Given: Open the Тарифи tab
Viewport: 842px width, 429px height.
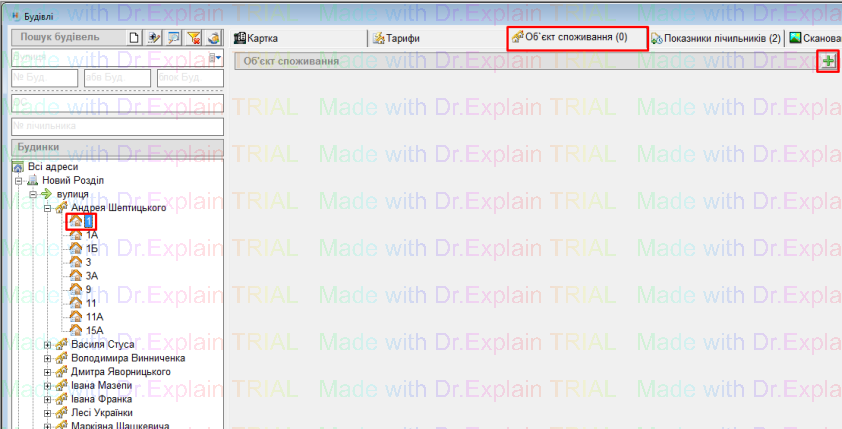Looking at the screenshot, I should click(x=396, y=38).
